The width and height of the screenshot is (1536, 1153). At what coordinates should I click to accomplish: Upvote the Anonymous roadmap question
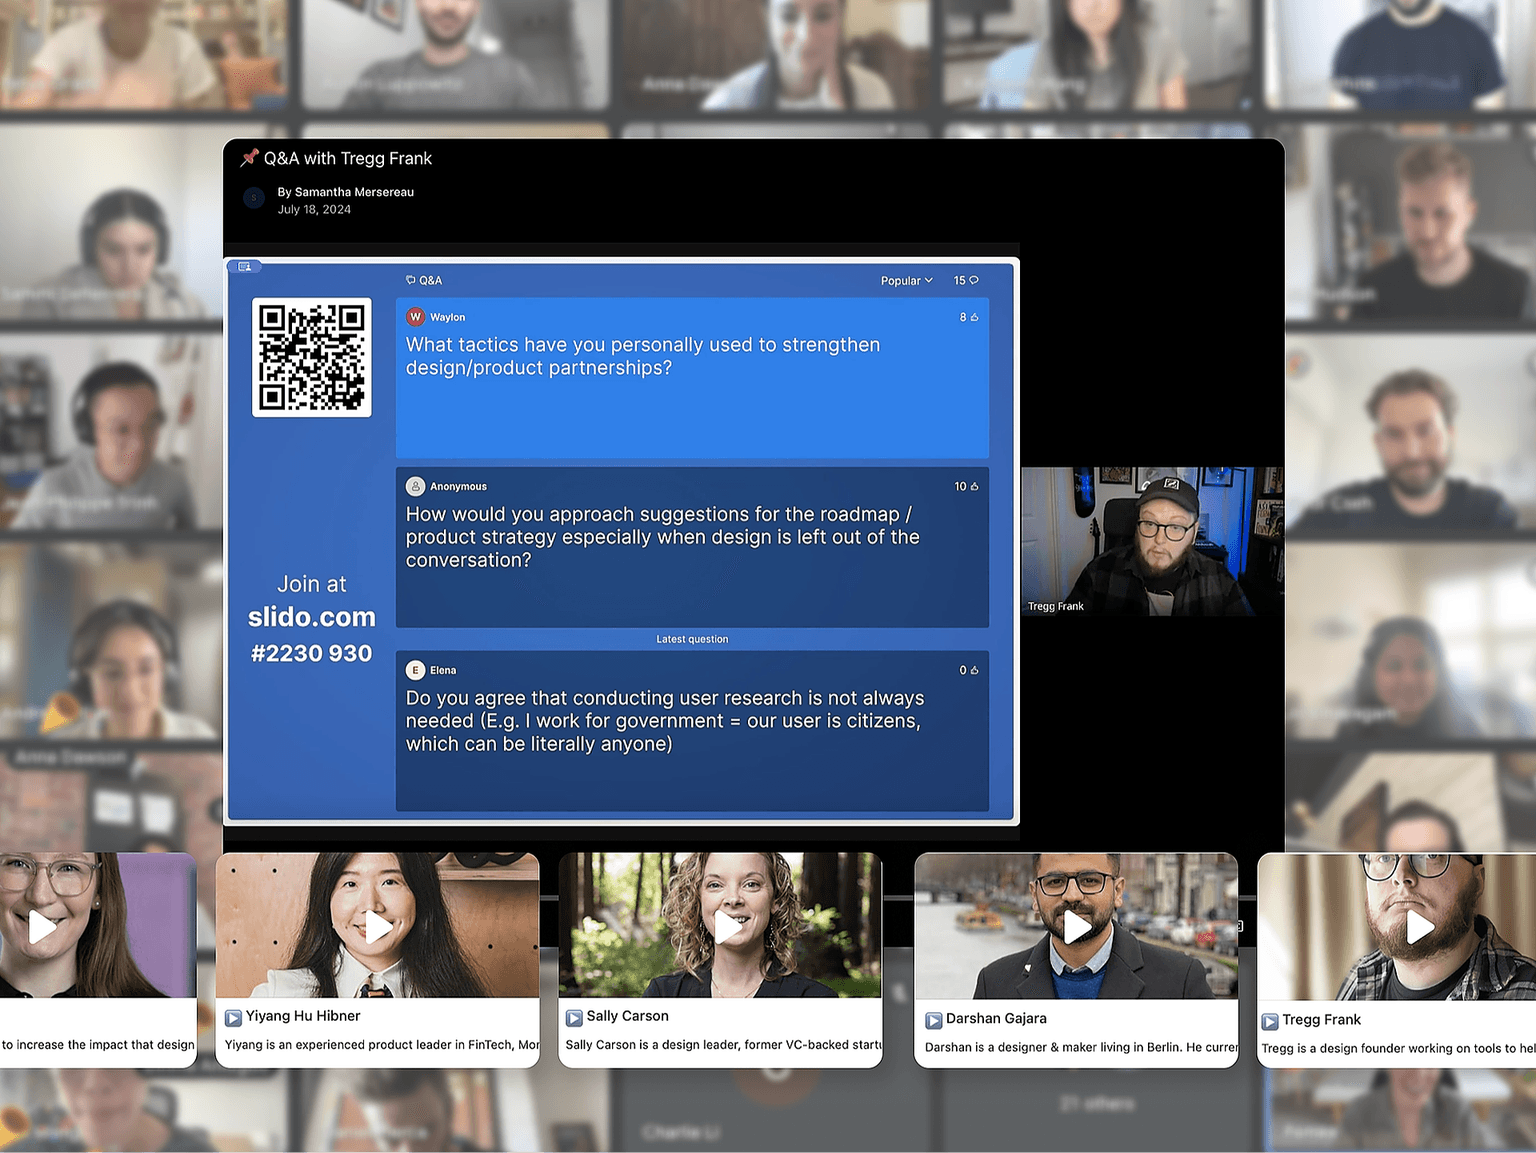coord(974,487)
